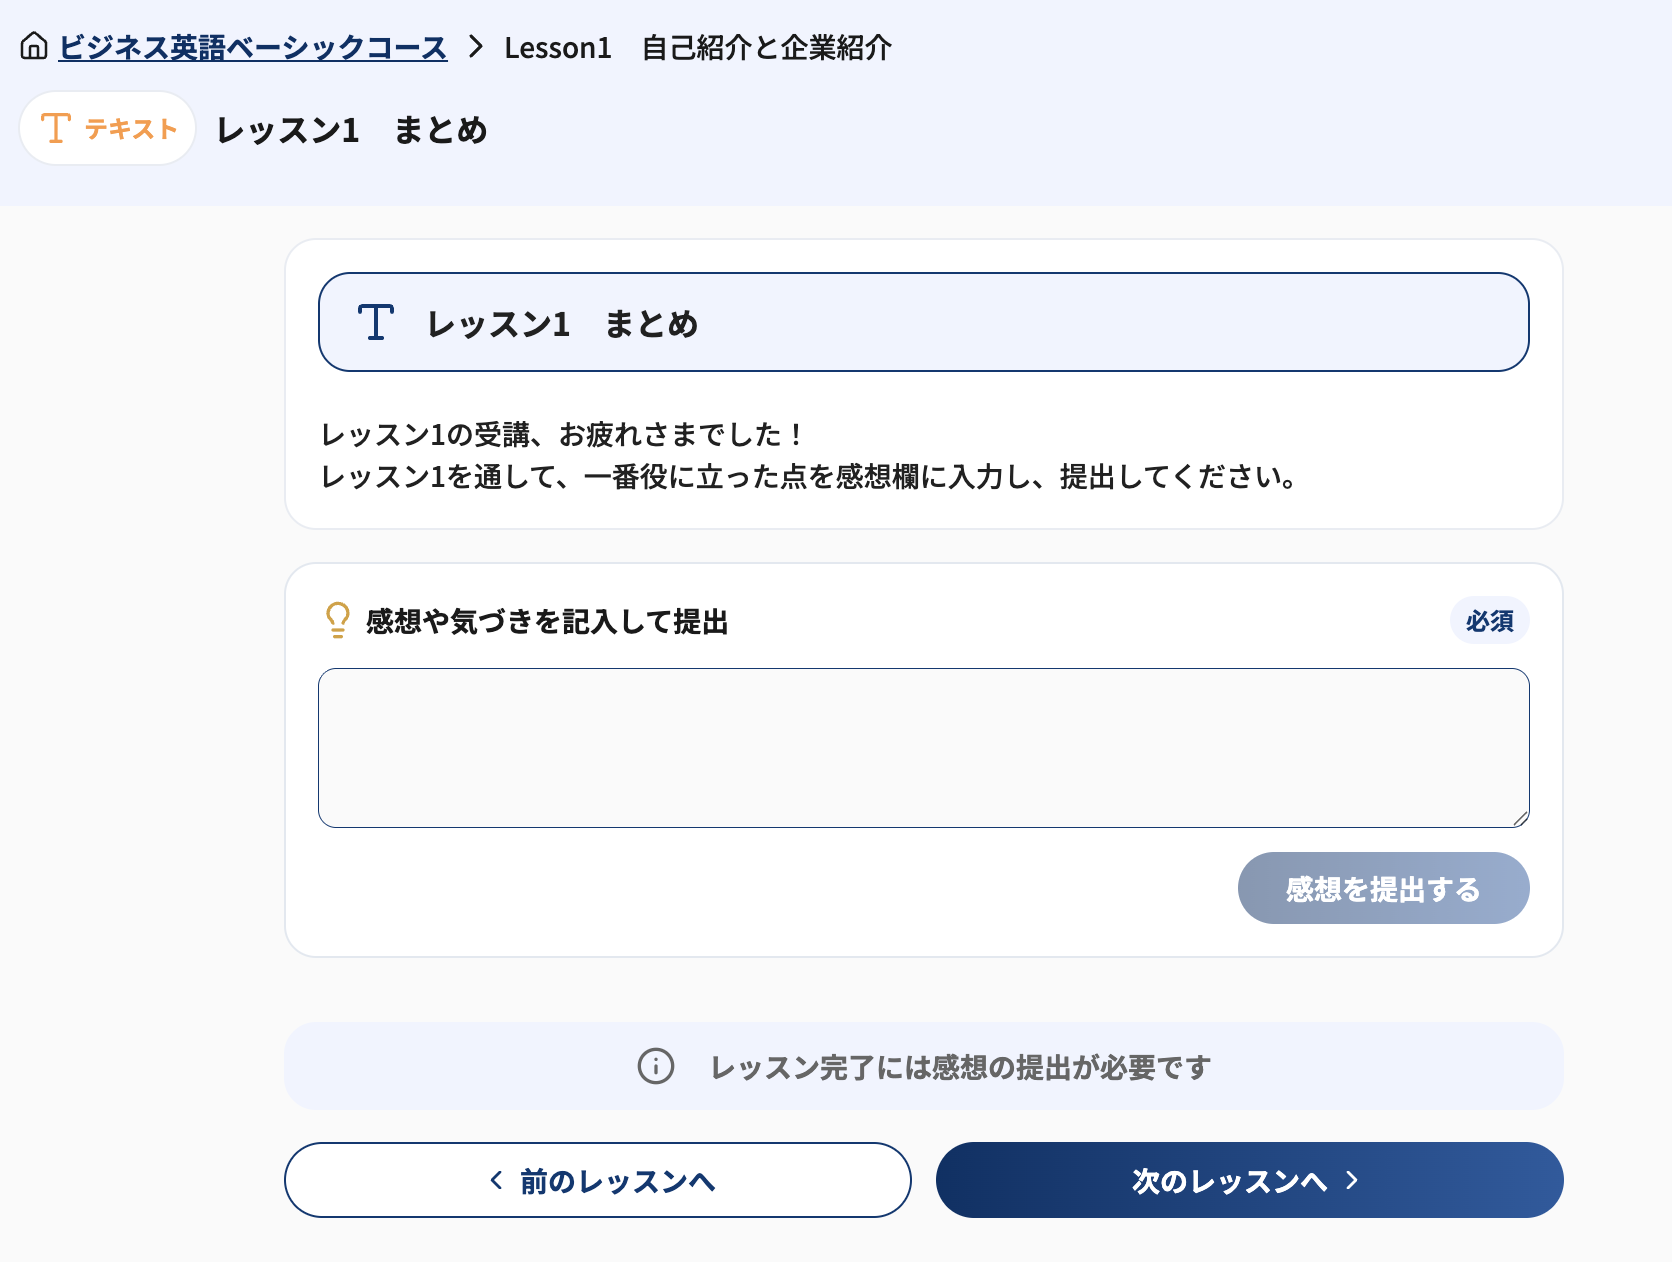
Task: Focus the feedback text area
Action: pos(924,748)
